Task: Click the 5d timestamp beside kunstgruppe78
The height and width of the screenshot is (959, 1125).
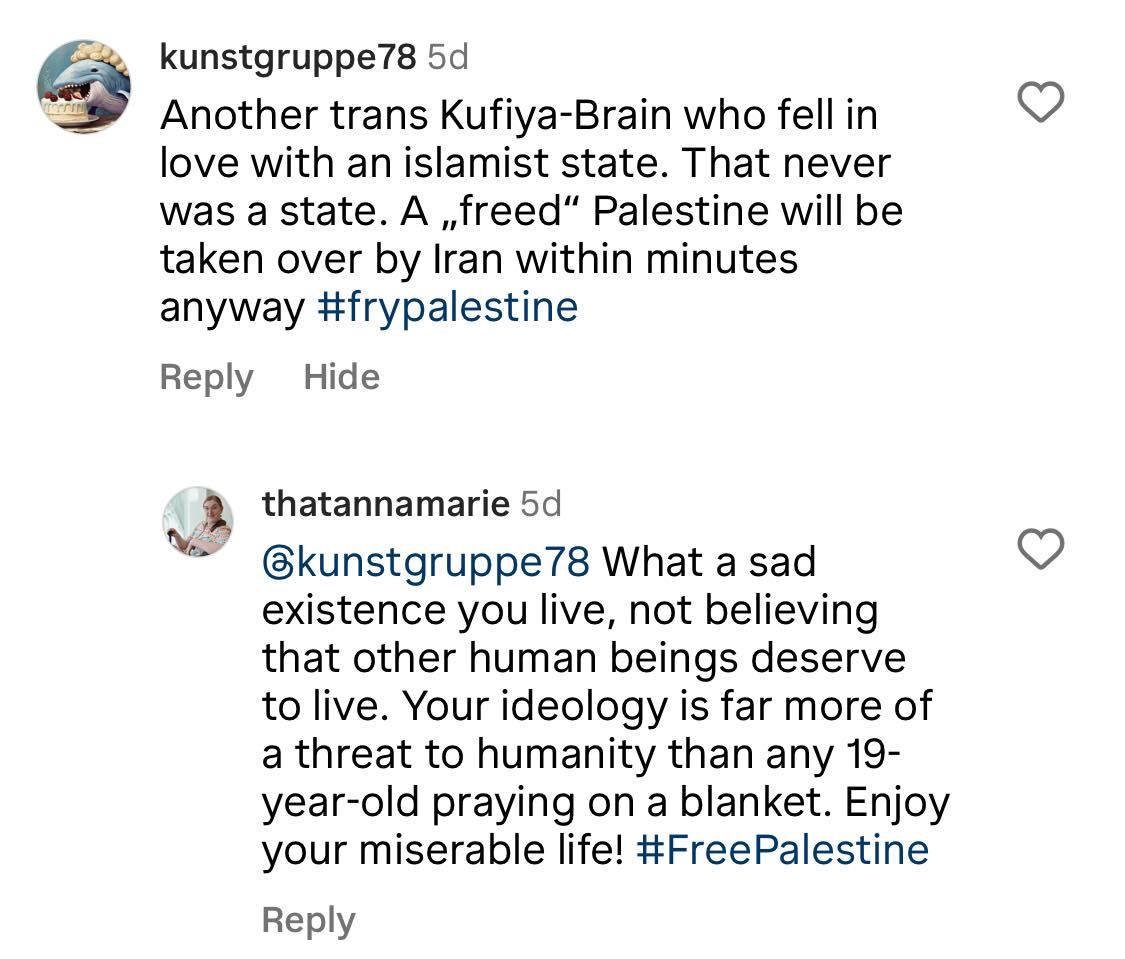Action: [x=448, y=58]
